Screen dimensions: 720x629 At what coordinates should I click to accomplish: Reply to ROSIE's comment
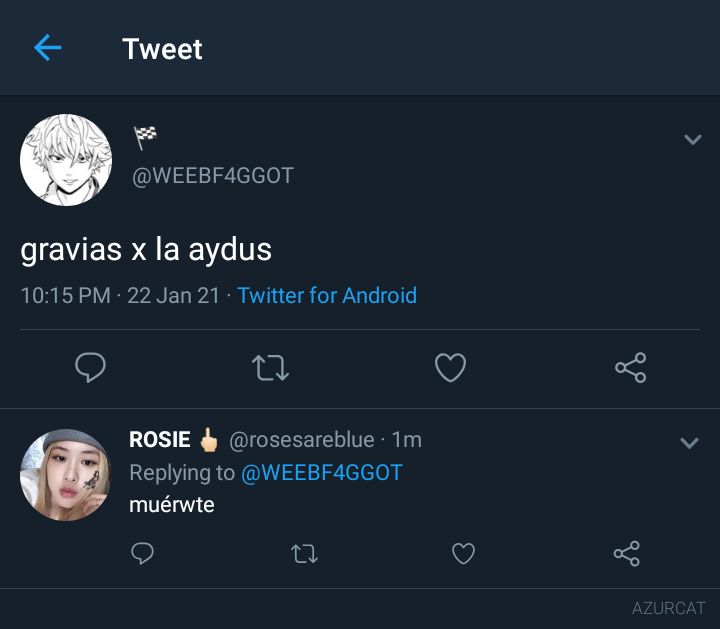click(x=142, y=553)
